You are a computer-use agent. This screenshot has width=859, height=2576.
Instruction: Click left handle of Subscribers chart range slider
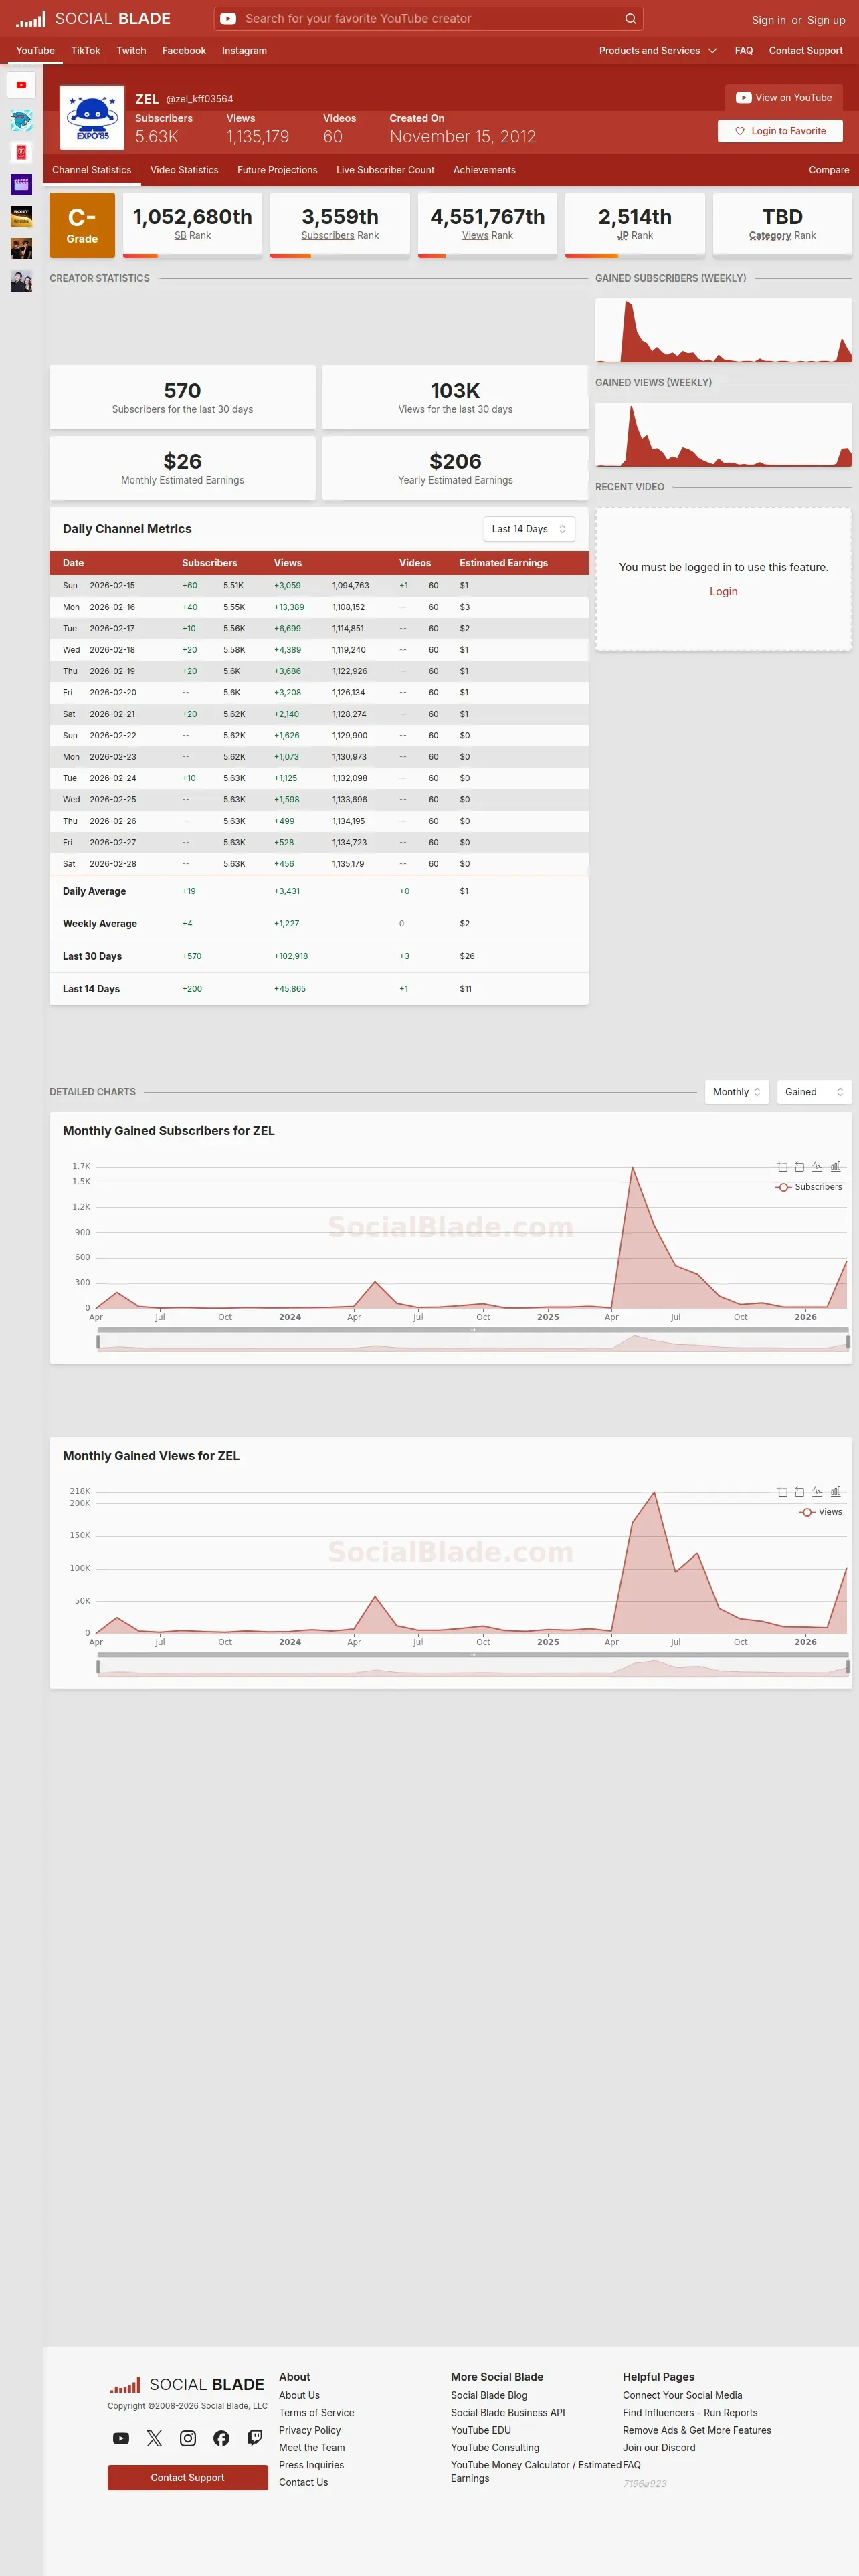click(98, 1342)
